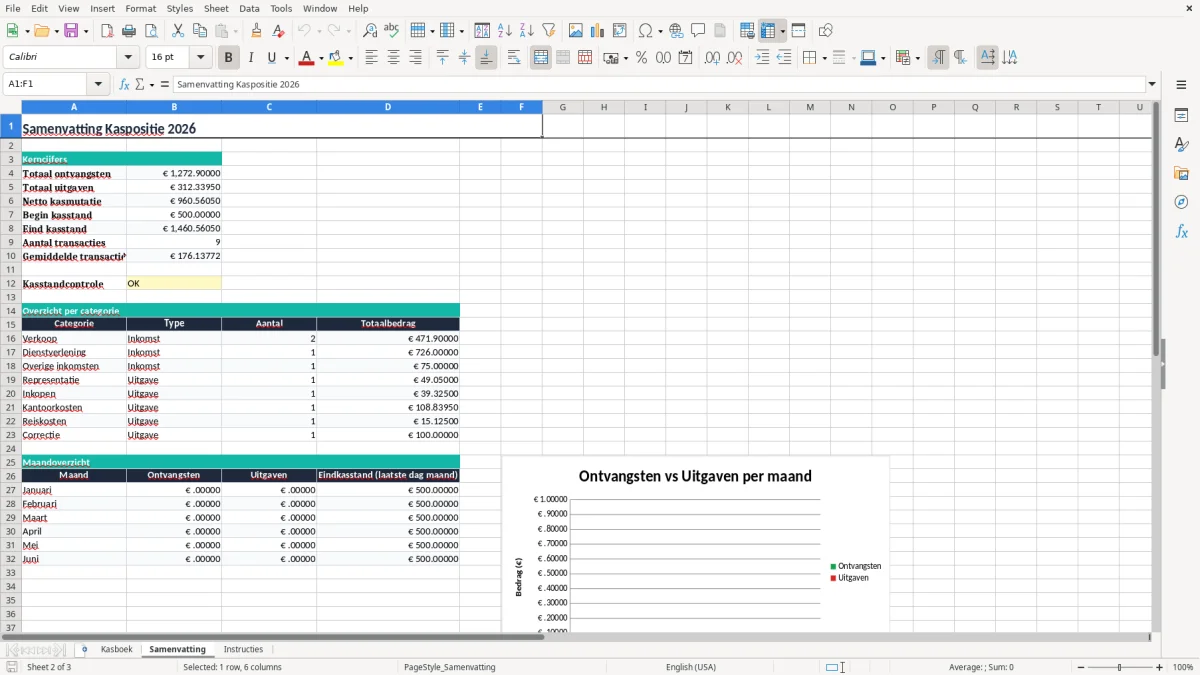The height and width of the screenshot is (675, 1200).
Task: Cut the selection with scissors icon
Action: tap(178, 31)
